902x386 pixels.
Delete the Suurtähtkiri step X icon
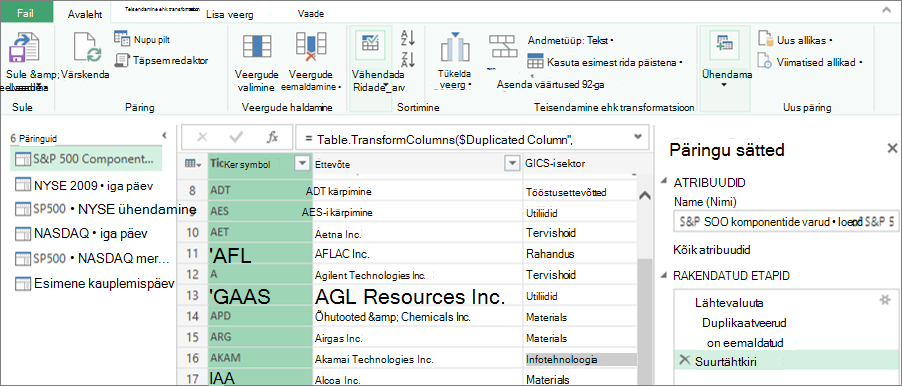pos(684,360)
